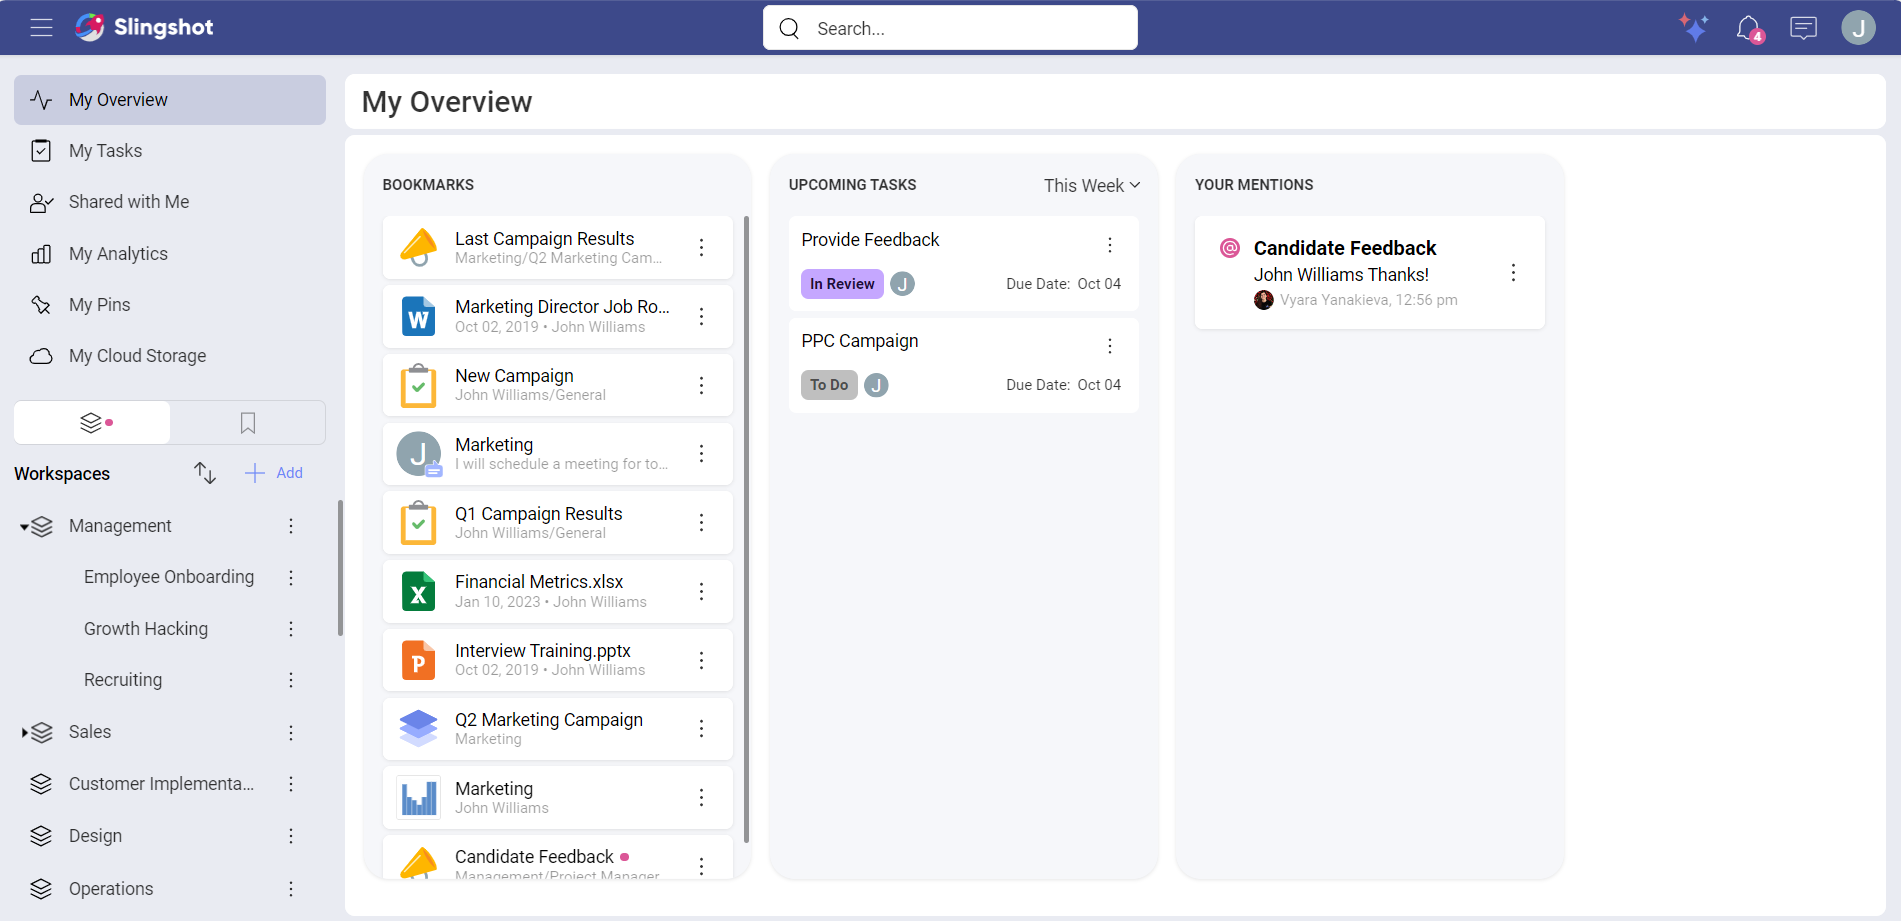Open options for Last Campaign Results bookmark
The image size is (1901, 921).
(x=702, y=247)
